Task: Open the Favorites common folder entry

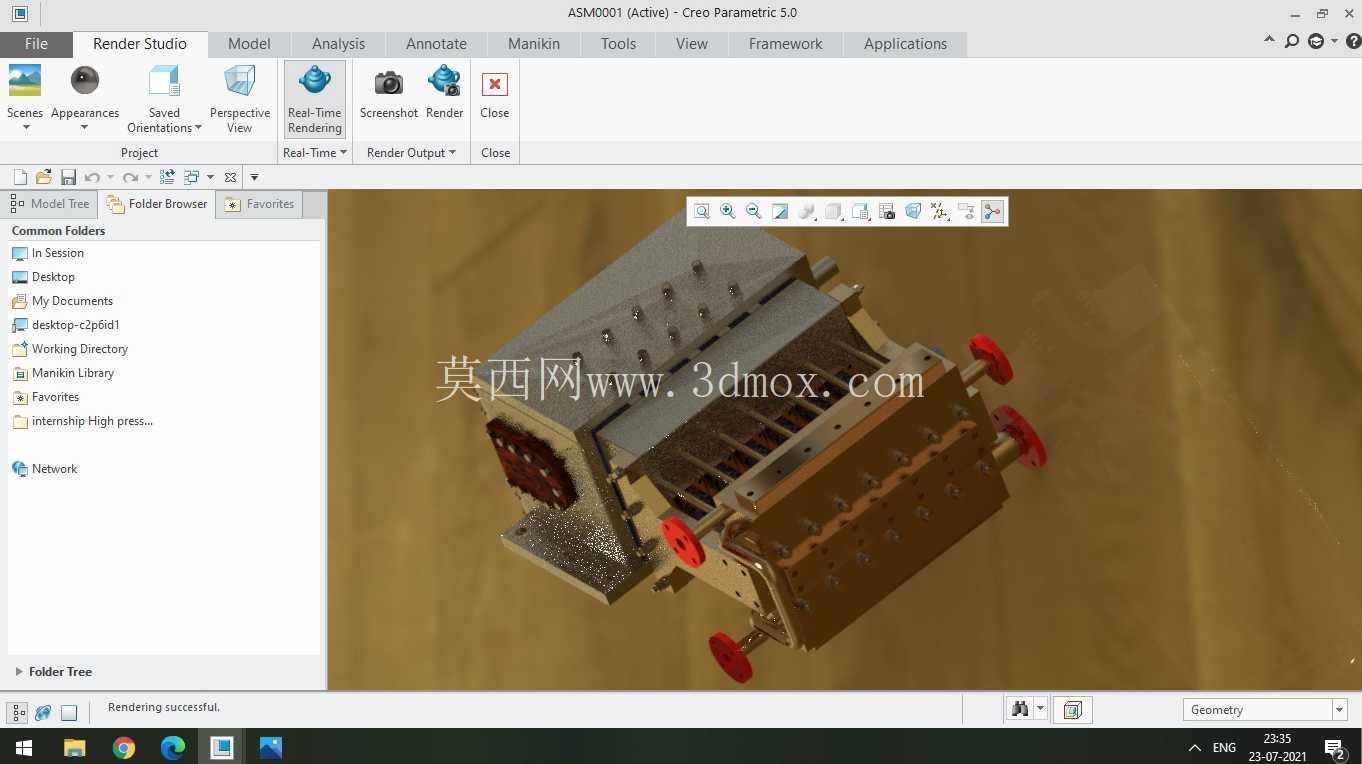Action: coord(45,397)
